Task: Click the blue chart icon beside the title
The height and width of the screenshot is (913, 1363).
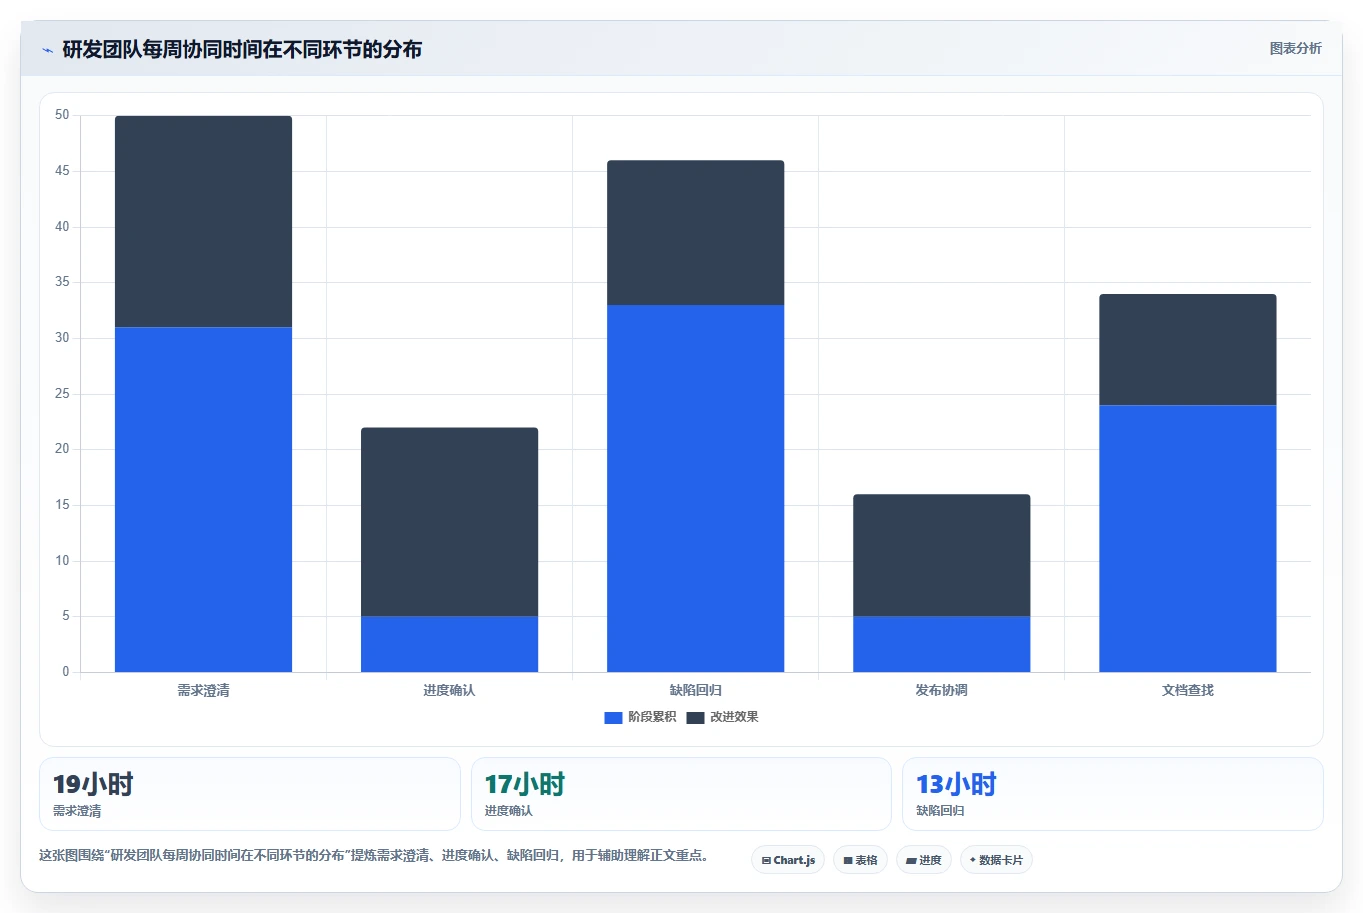Action: pyautogui.click(x=47, y=50)
